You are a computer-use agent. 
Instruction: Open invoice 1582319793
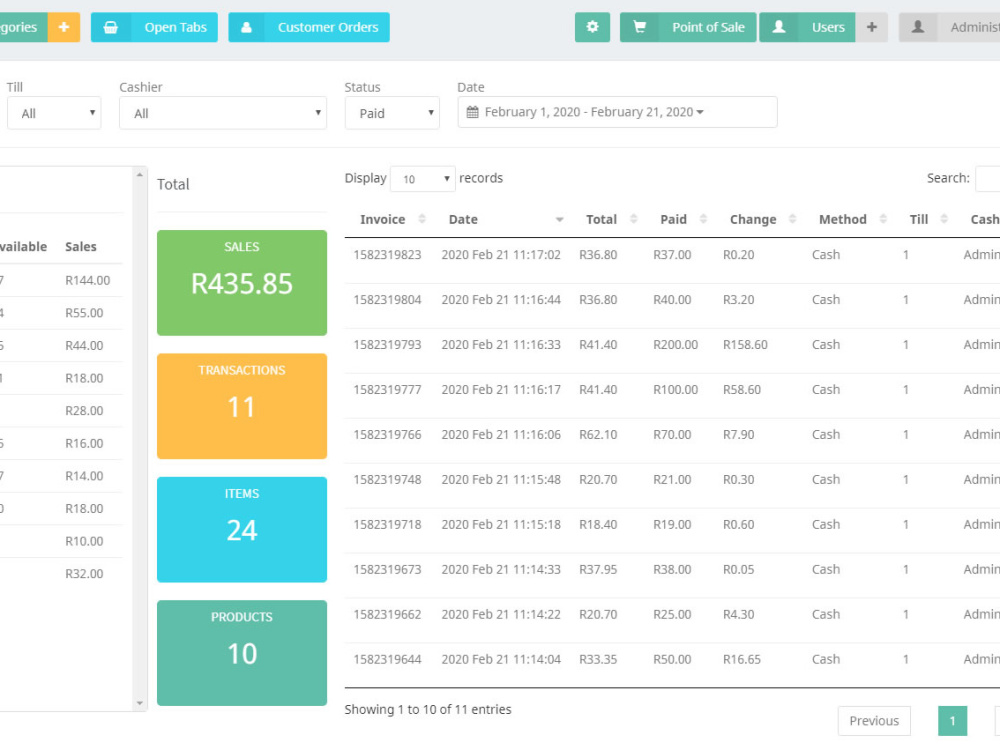coord(387,344)
